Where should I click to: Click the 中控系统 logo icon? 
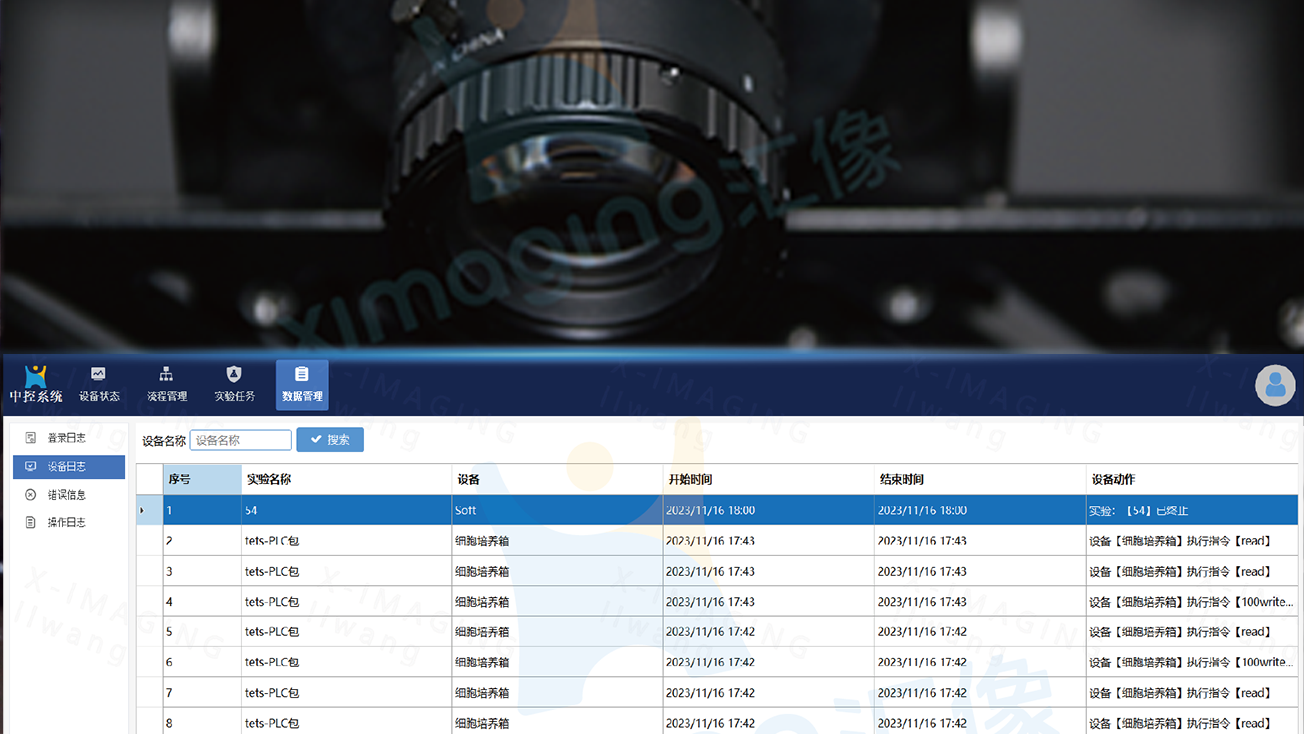click(x=36, y=377)
